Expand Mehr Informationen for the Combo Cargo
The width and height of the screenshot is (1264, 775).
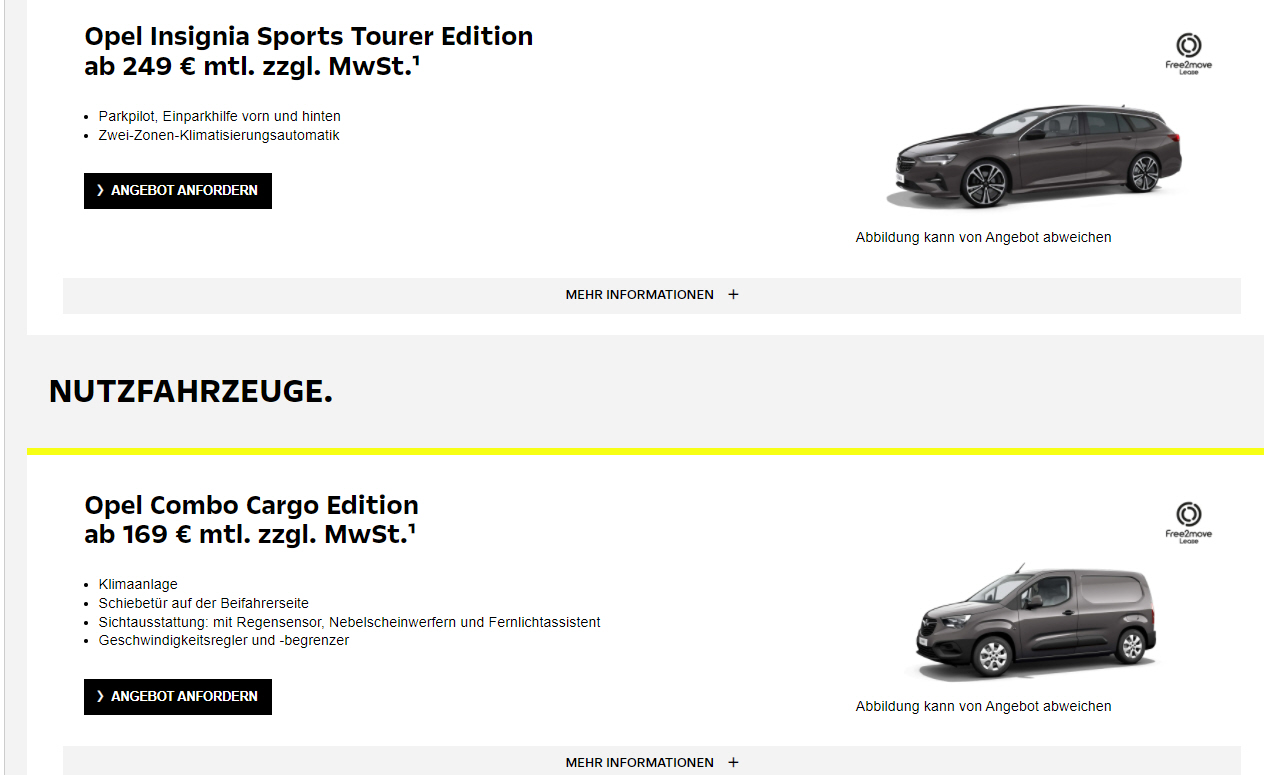tap(640, 762)
